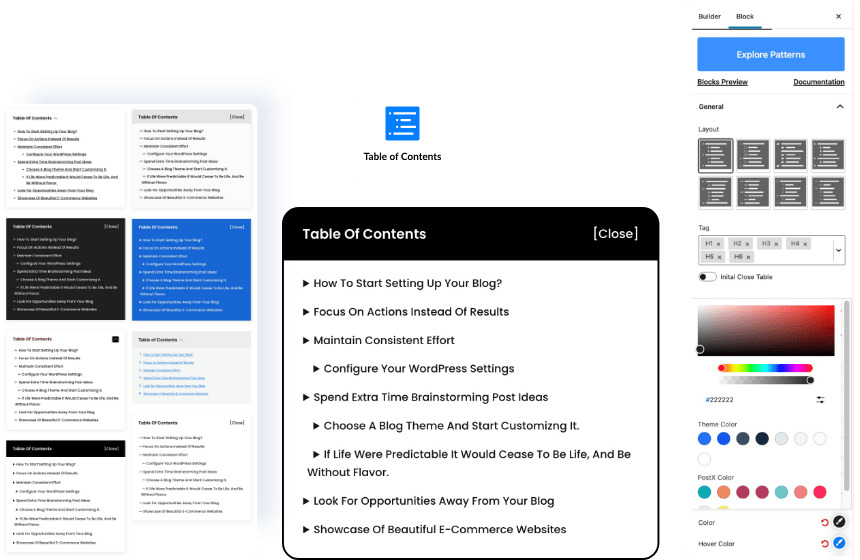The height and width of the screenshot is (560, 860).
Task: Expand the 'Spend Extra Time Brainstorming Post Ideas' triangle
Action: click(x=306, y=398)
